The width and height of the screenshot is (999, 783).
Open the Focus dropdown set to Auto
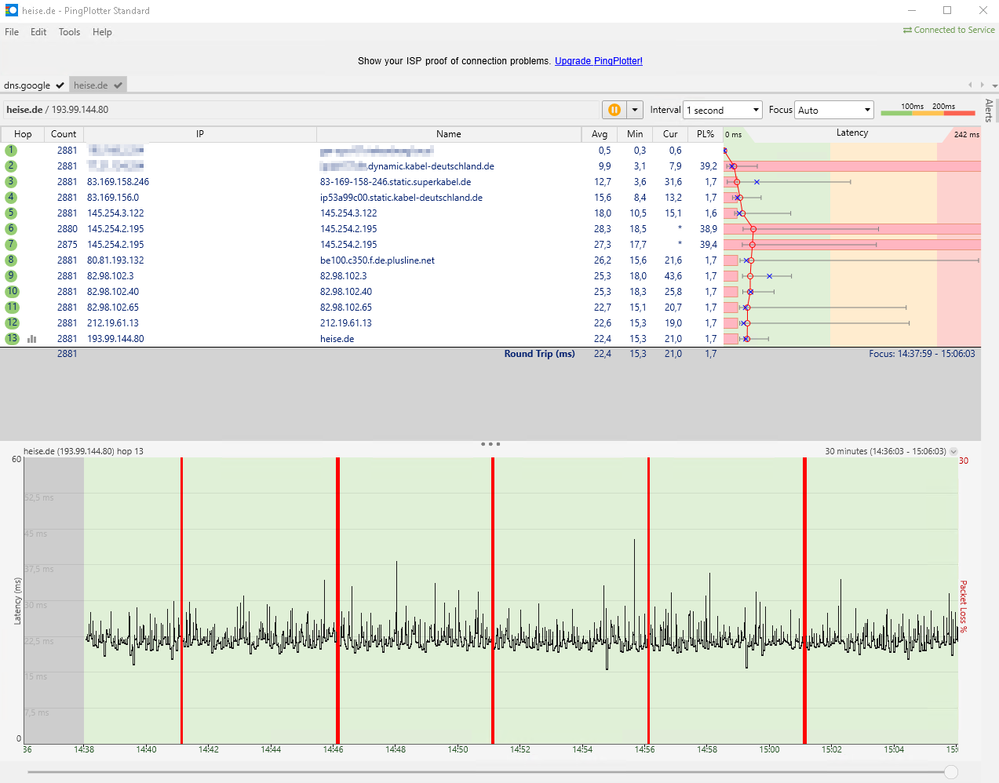(x=834, y=110)
